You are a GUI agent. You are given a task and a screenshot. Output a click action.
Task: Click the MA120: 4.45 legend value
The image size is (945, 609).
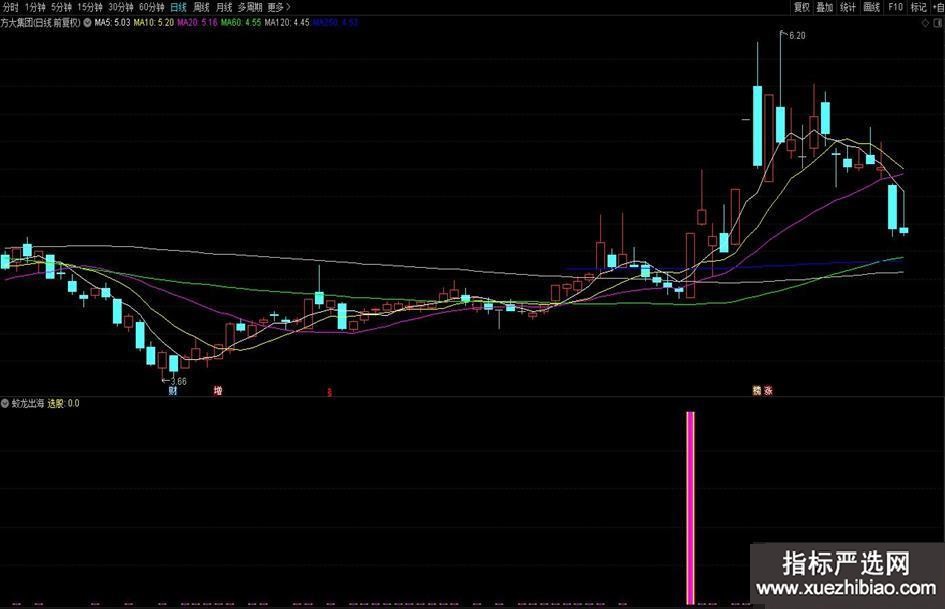click(287, 23)
